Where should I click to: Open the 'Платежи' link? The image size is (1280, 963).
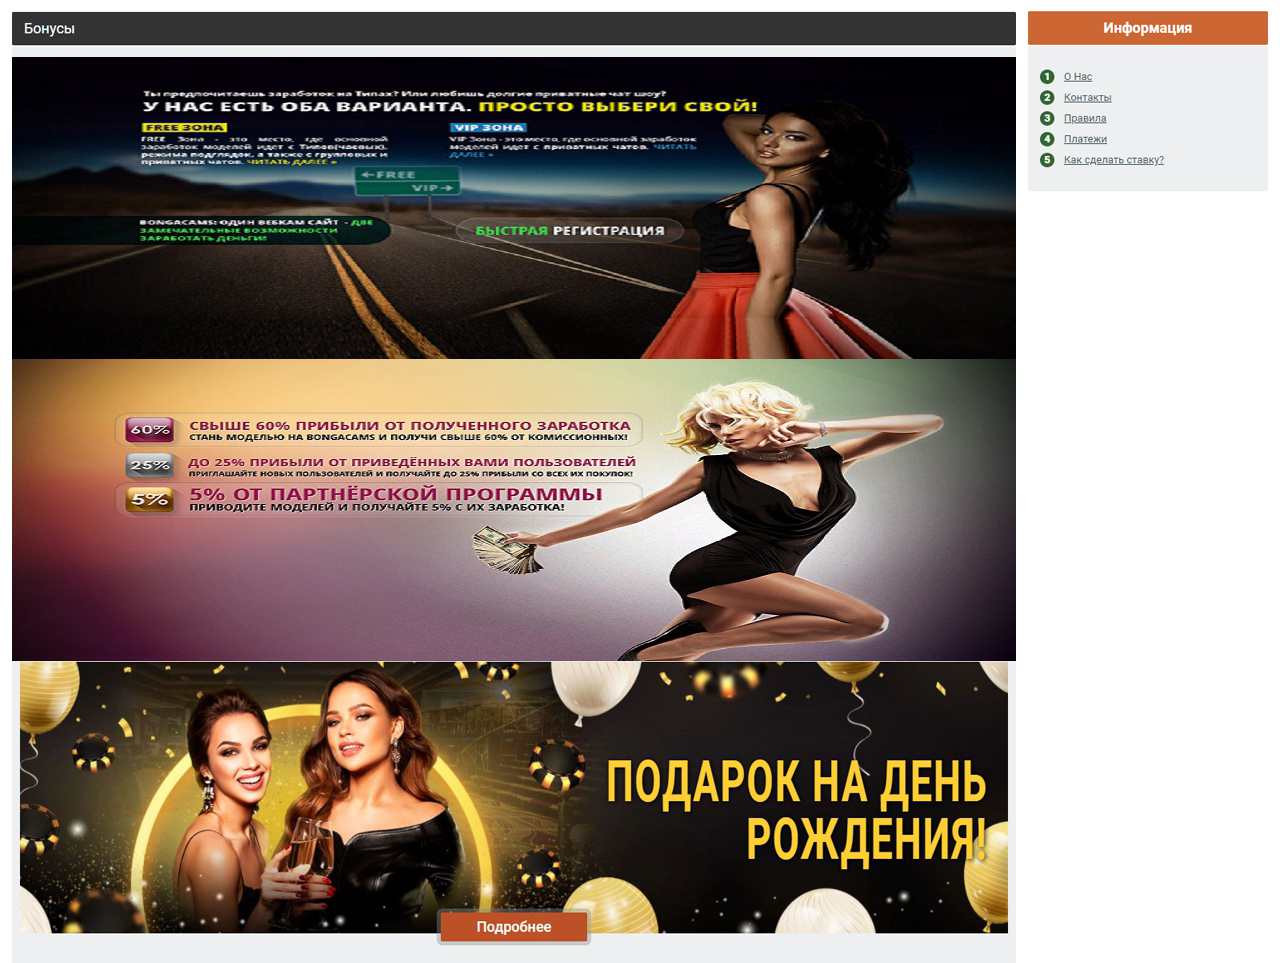click(1085, 140)
